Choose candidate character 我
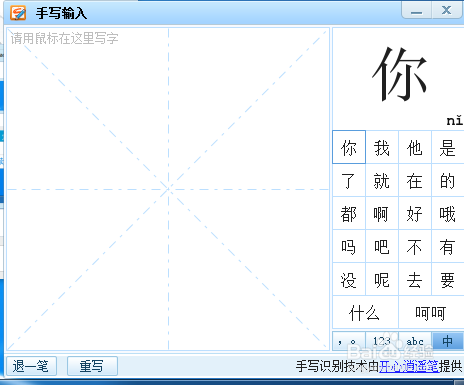464x385 pixels. (x=382, y=147)
